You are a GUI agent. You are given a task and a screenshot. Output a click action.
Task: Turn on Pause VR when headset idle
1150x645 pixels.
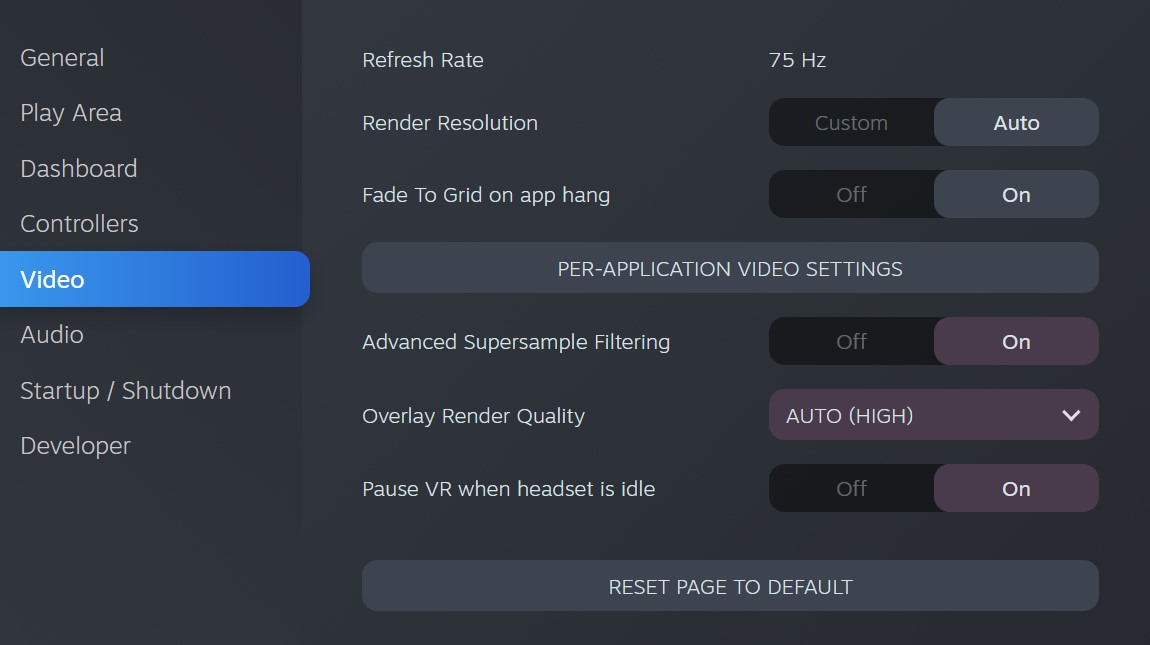[1016, 488]
